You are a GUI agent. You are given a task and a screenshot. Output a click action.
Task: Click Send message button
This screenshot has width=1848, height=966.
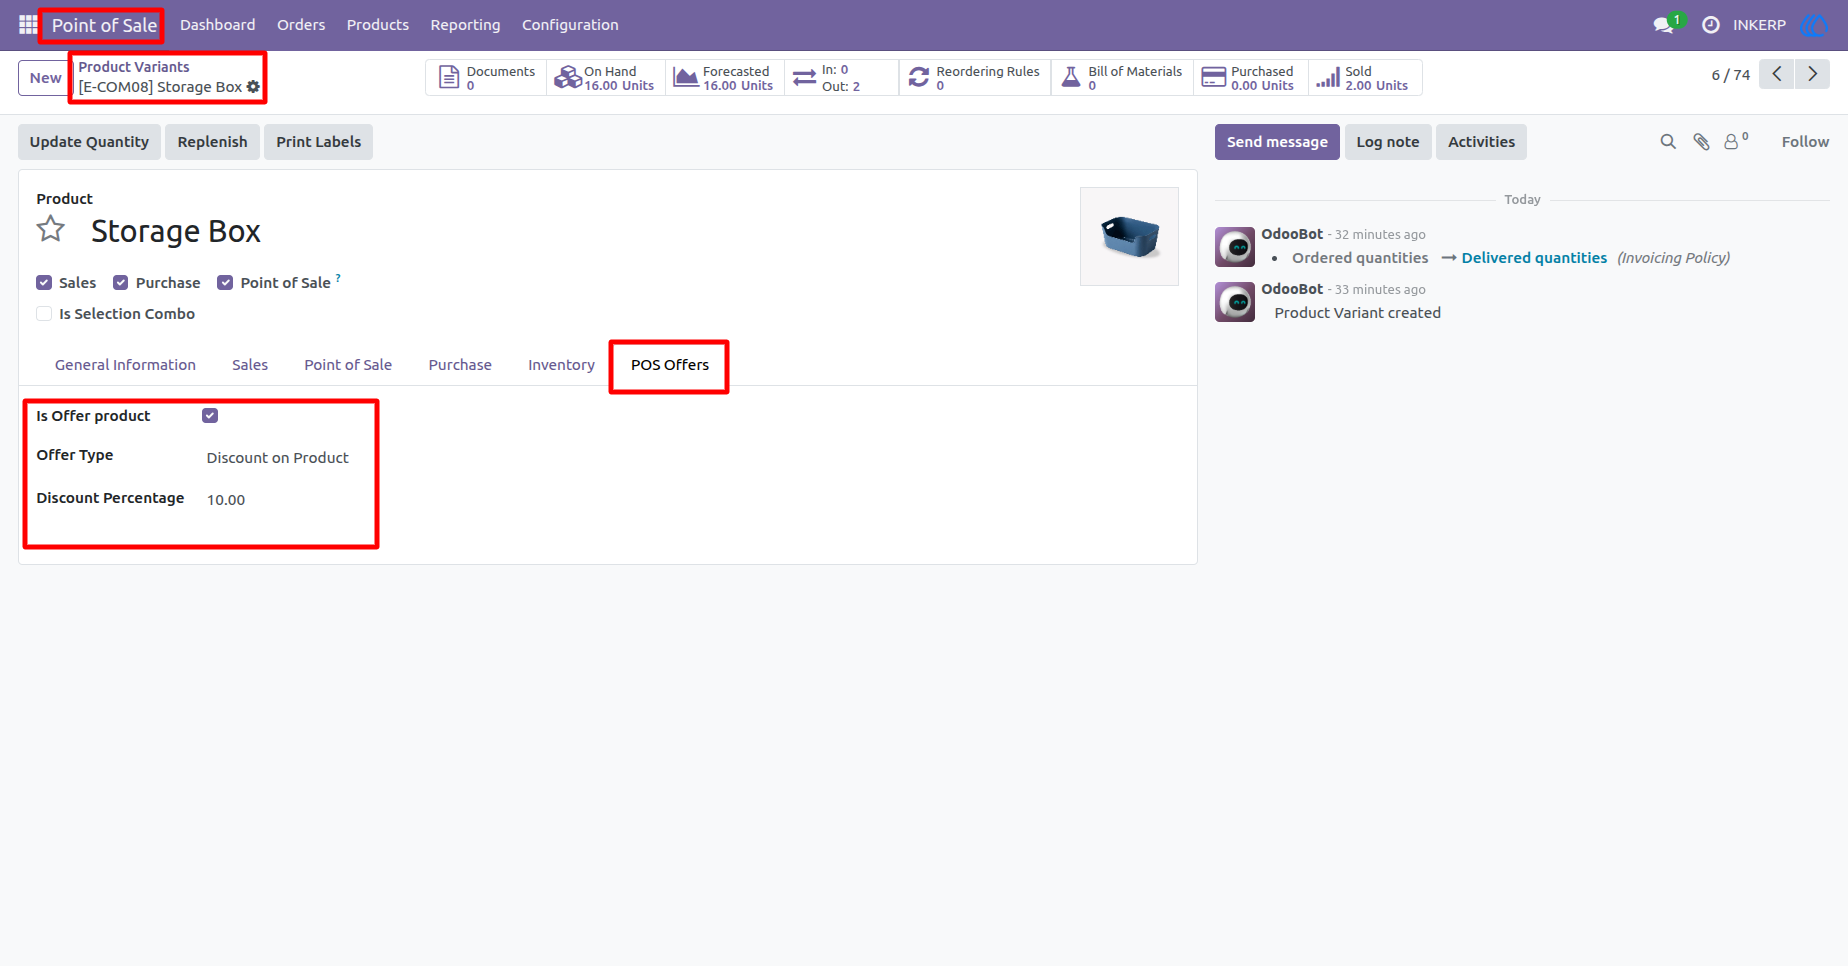coord(1277,142)
